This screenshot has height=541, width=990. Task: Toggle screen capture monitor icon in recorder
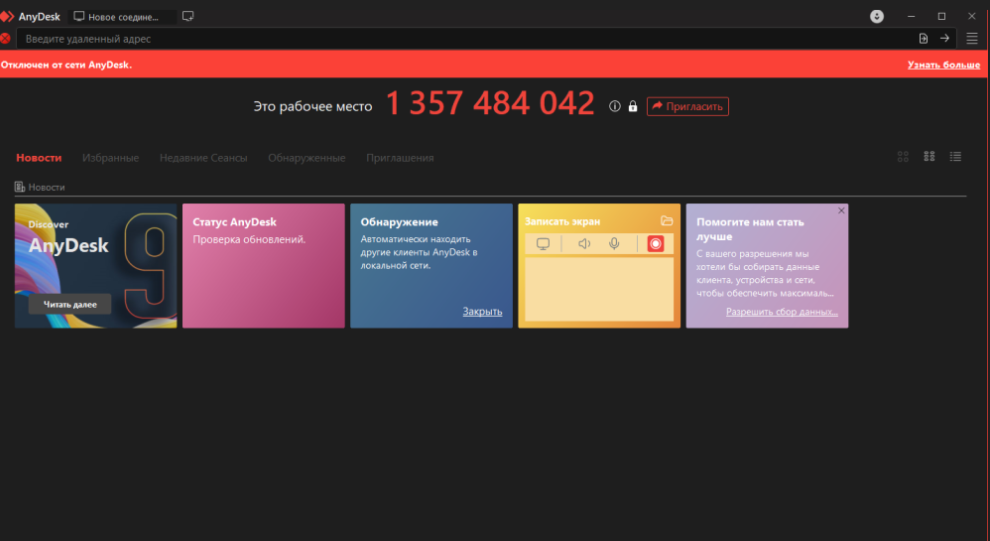click(x=543, y=244)
